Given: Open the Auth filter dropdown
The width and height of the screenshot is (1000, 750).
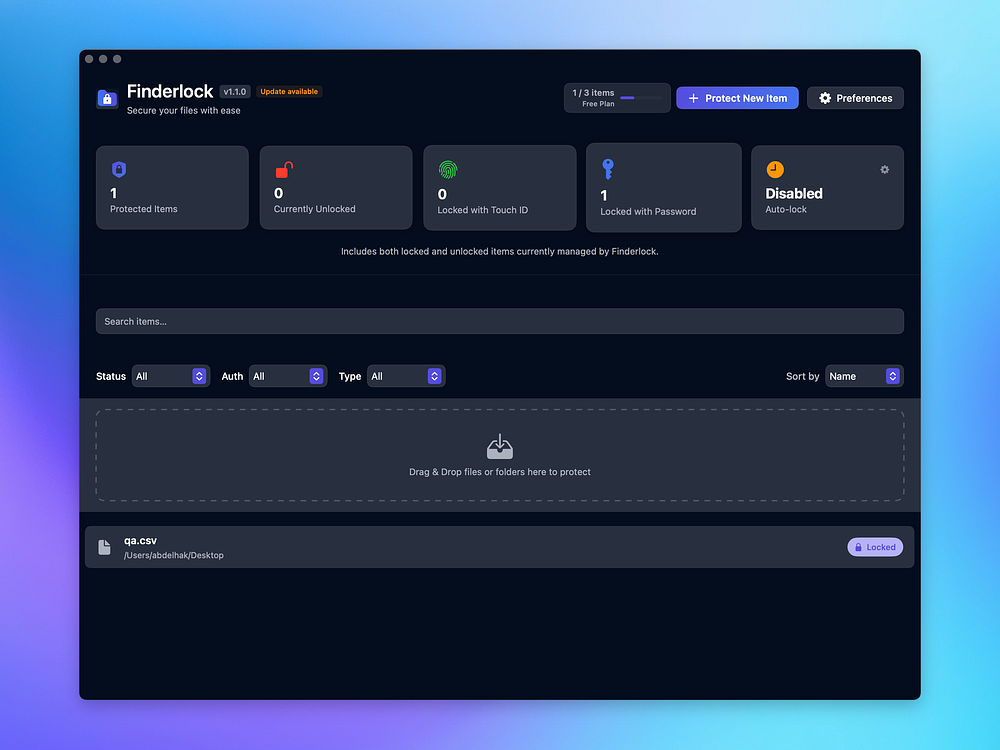Looking at the screenshot, I should (288, 376).
